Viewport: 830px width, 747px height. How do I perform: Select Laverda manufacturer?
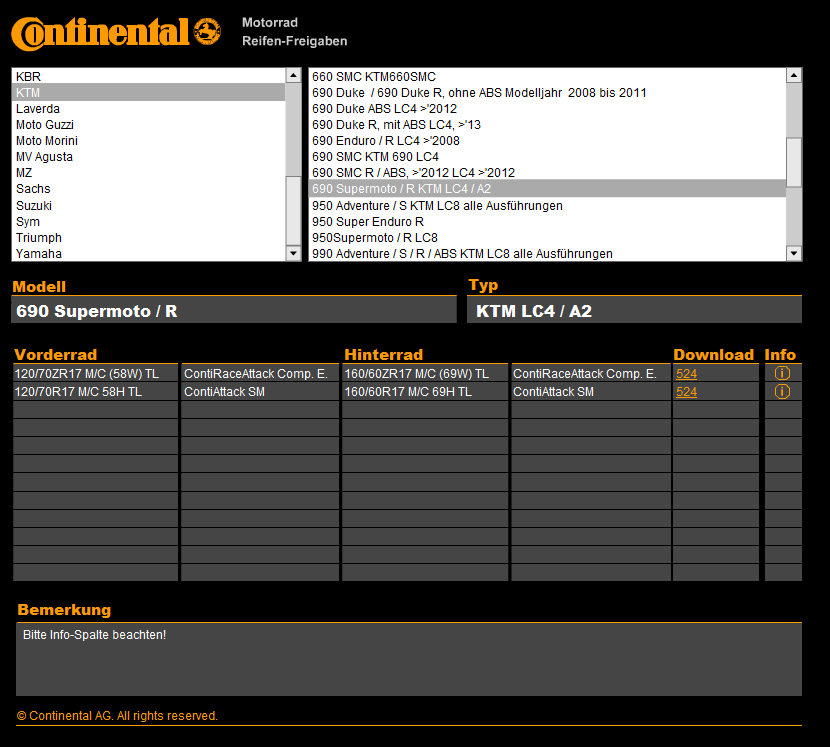(148, 109)
